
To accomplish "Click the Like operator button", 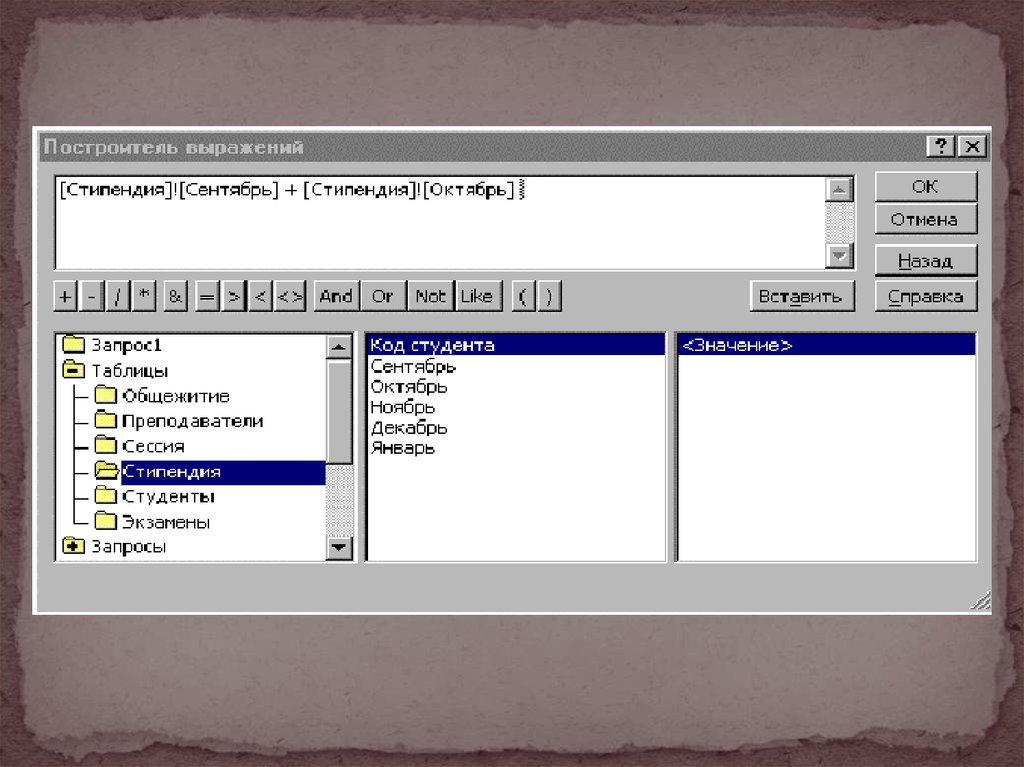I will pos(477,296).
